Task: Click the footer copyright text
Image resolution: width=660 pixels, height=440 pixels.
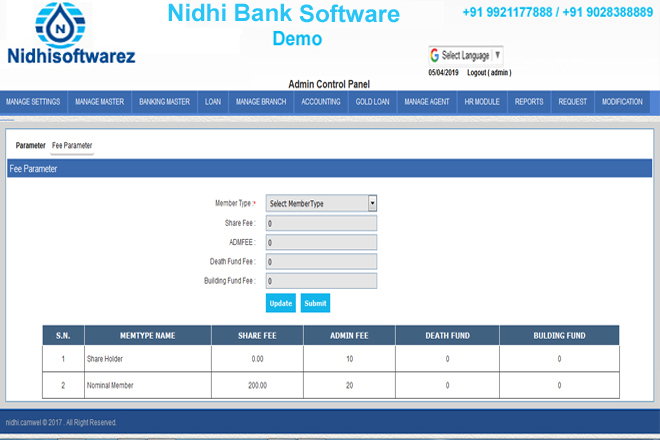Action: pyautogui.click(x=61, y=422)
